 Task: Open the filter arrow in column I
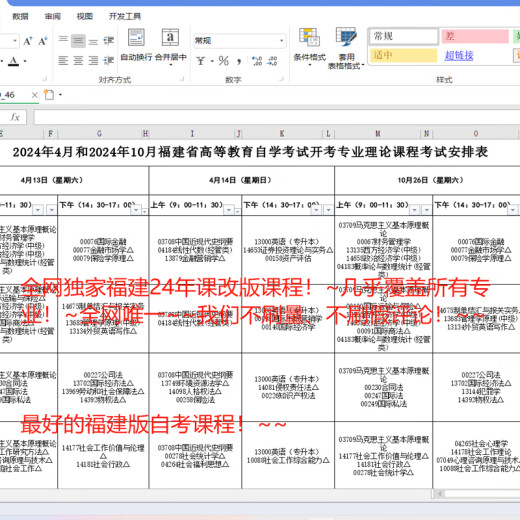(229, 210)
